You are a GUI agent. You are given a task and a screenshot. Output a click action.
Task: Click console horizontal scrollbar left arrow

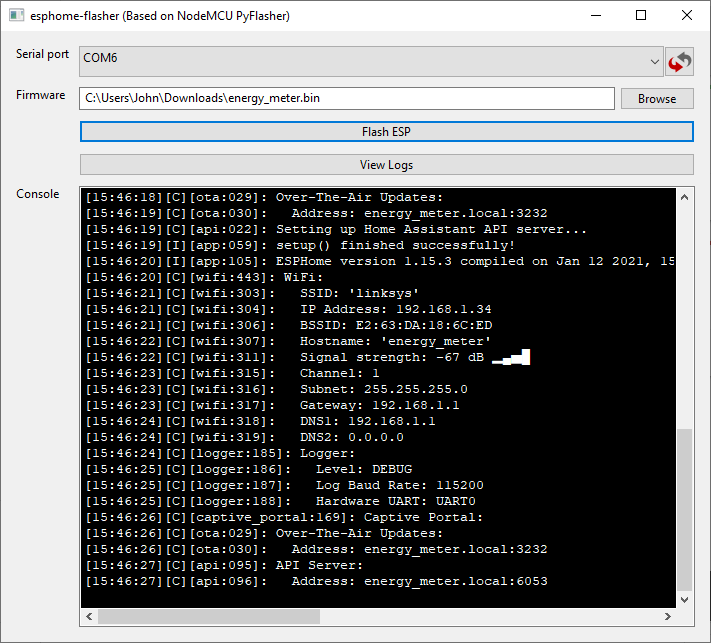[89, 616]
